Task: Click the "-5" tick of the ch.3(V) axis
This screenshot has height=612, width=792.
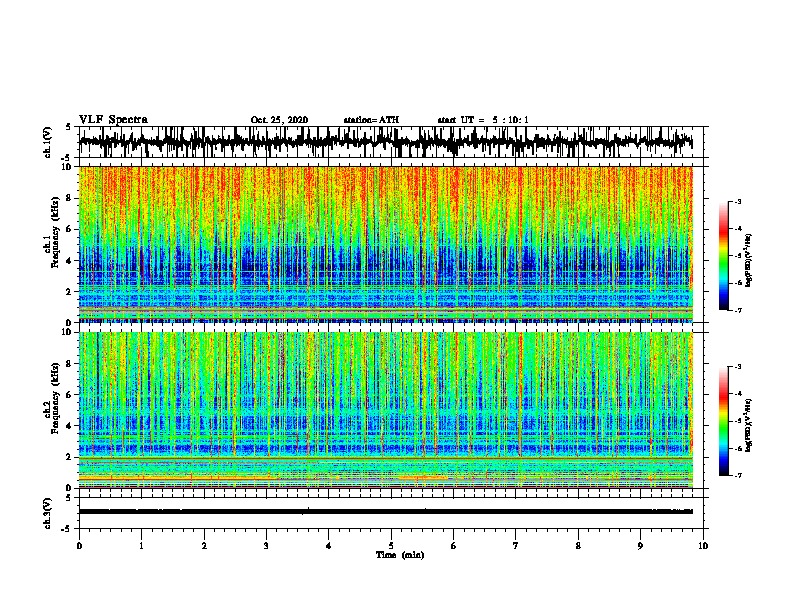Action: point(68,529)
